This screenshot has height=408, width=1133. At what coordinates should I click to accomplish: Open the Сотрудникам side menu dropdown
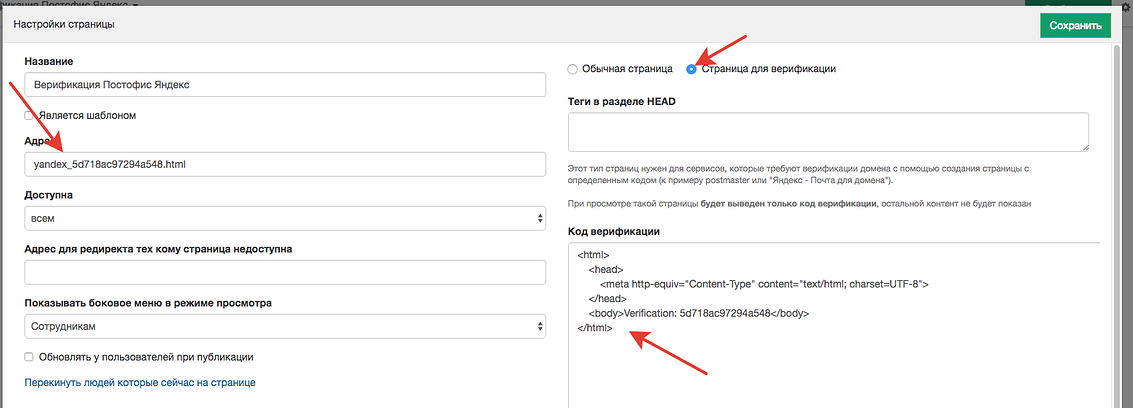coord(285,326)
